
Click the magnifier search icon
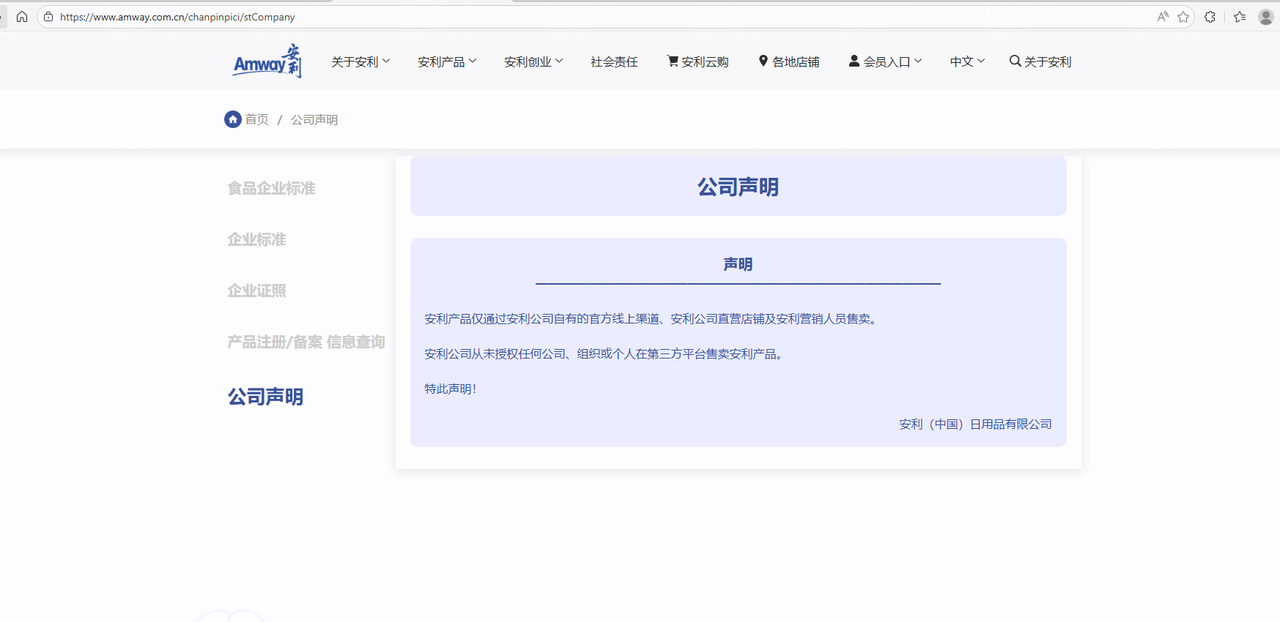(1015, 61)
